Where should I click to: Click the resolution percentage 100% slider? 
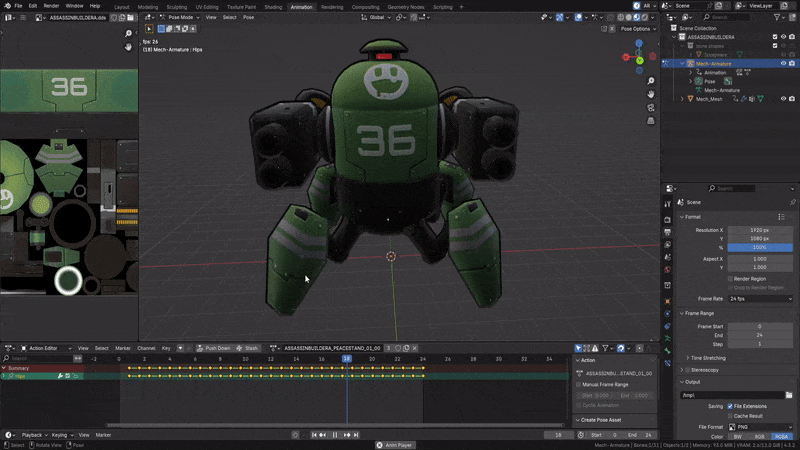click(x=759, y=247)
